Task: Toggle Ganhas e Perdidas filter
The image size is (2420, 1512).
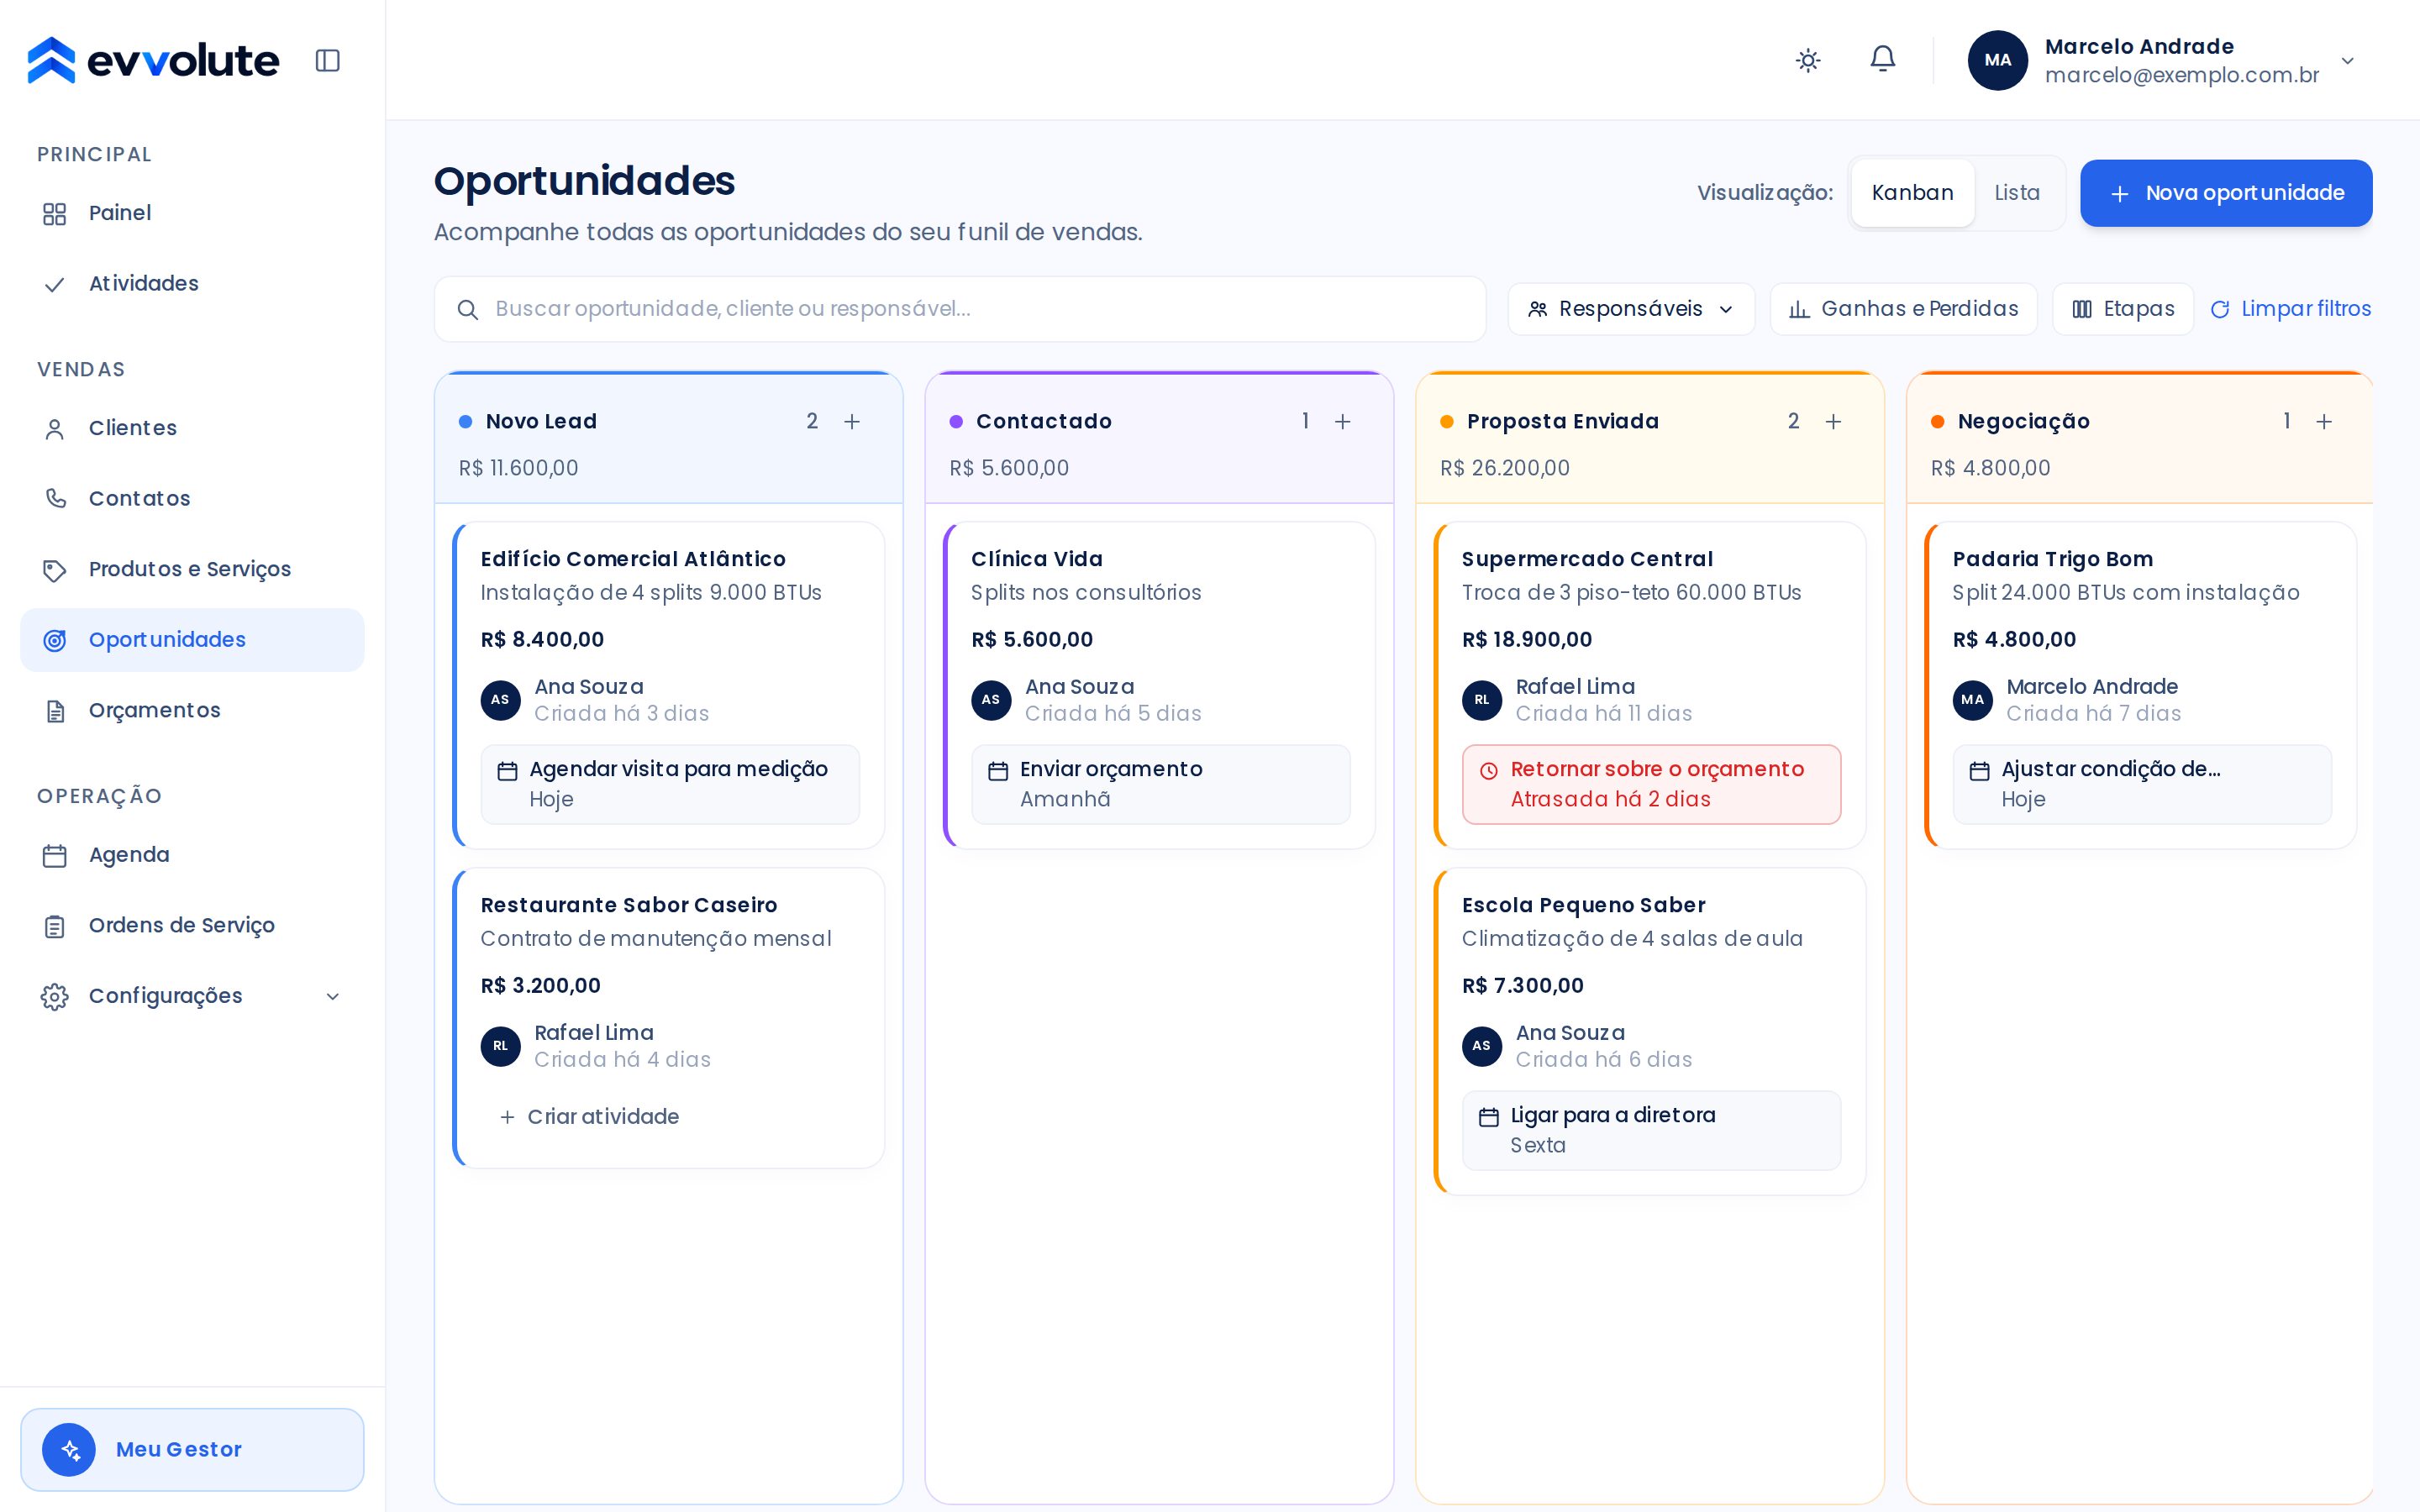Action: (1902, 309)
